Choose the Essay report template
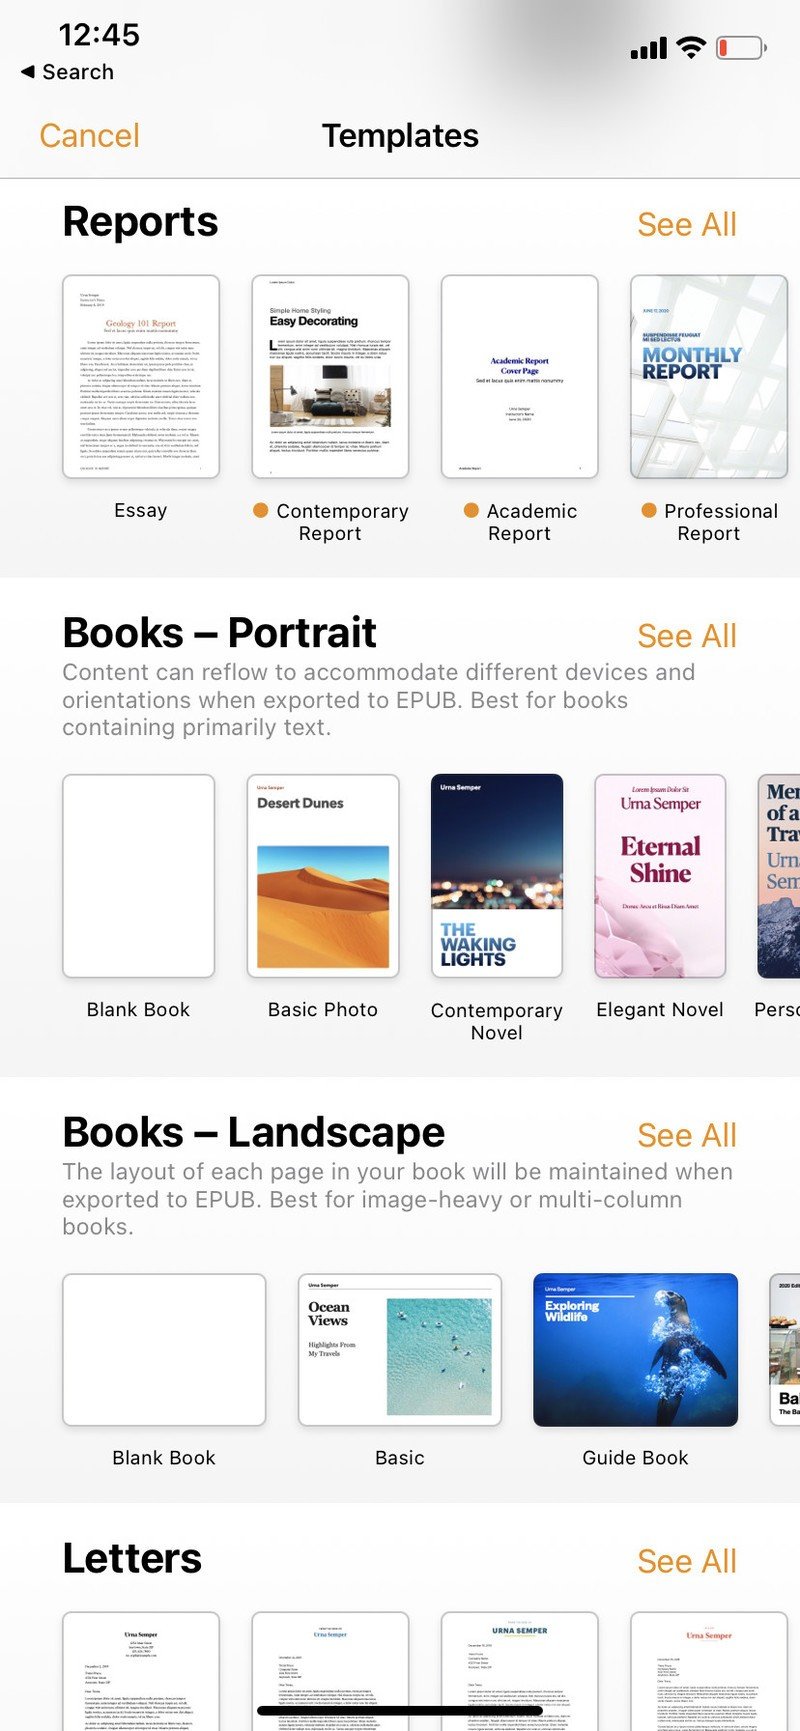 click(141, 377)
